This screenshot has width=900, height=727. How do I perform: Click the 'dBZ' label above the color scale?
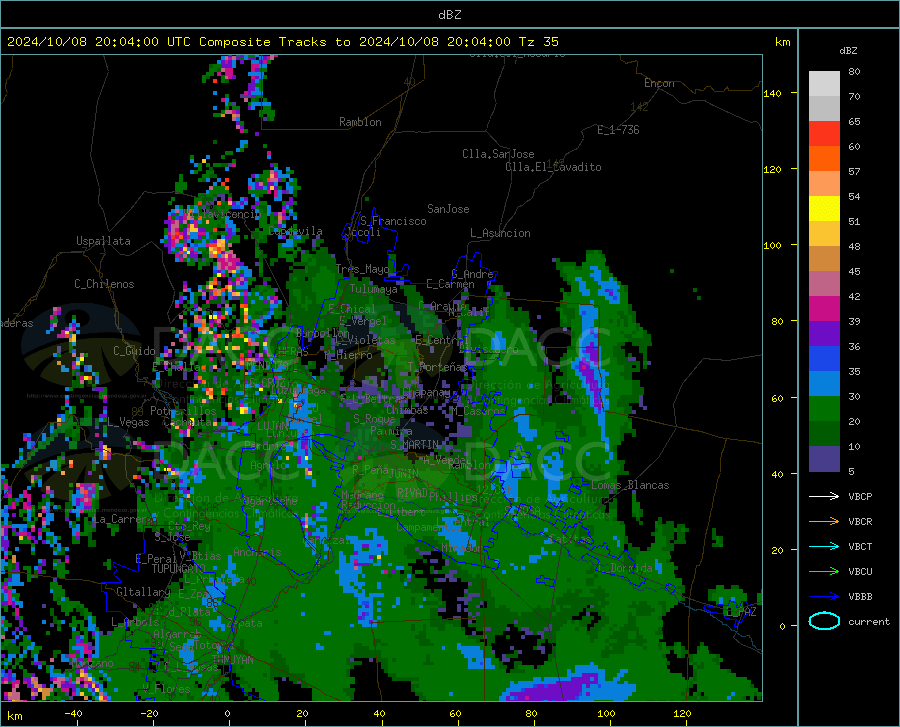click(x=848, y=50)
